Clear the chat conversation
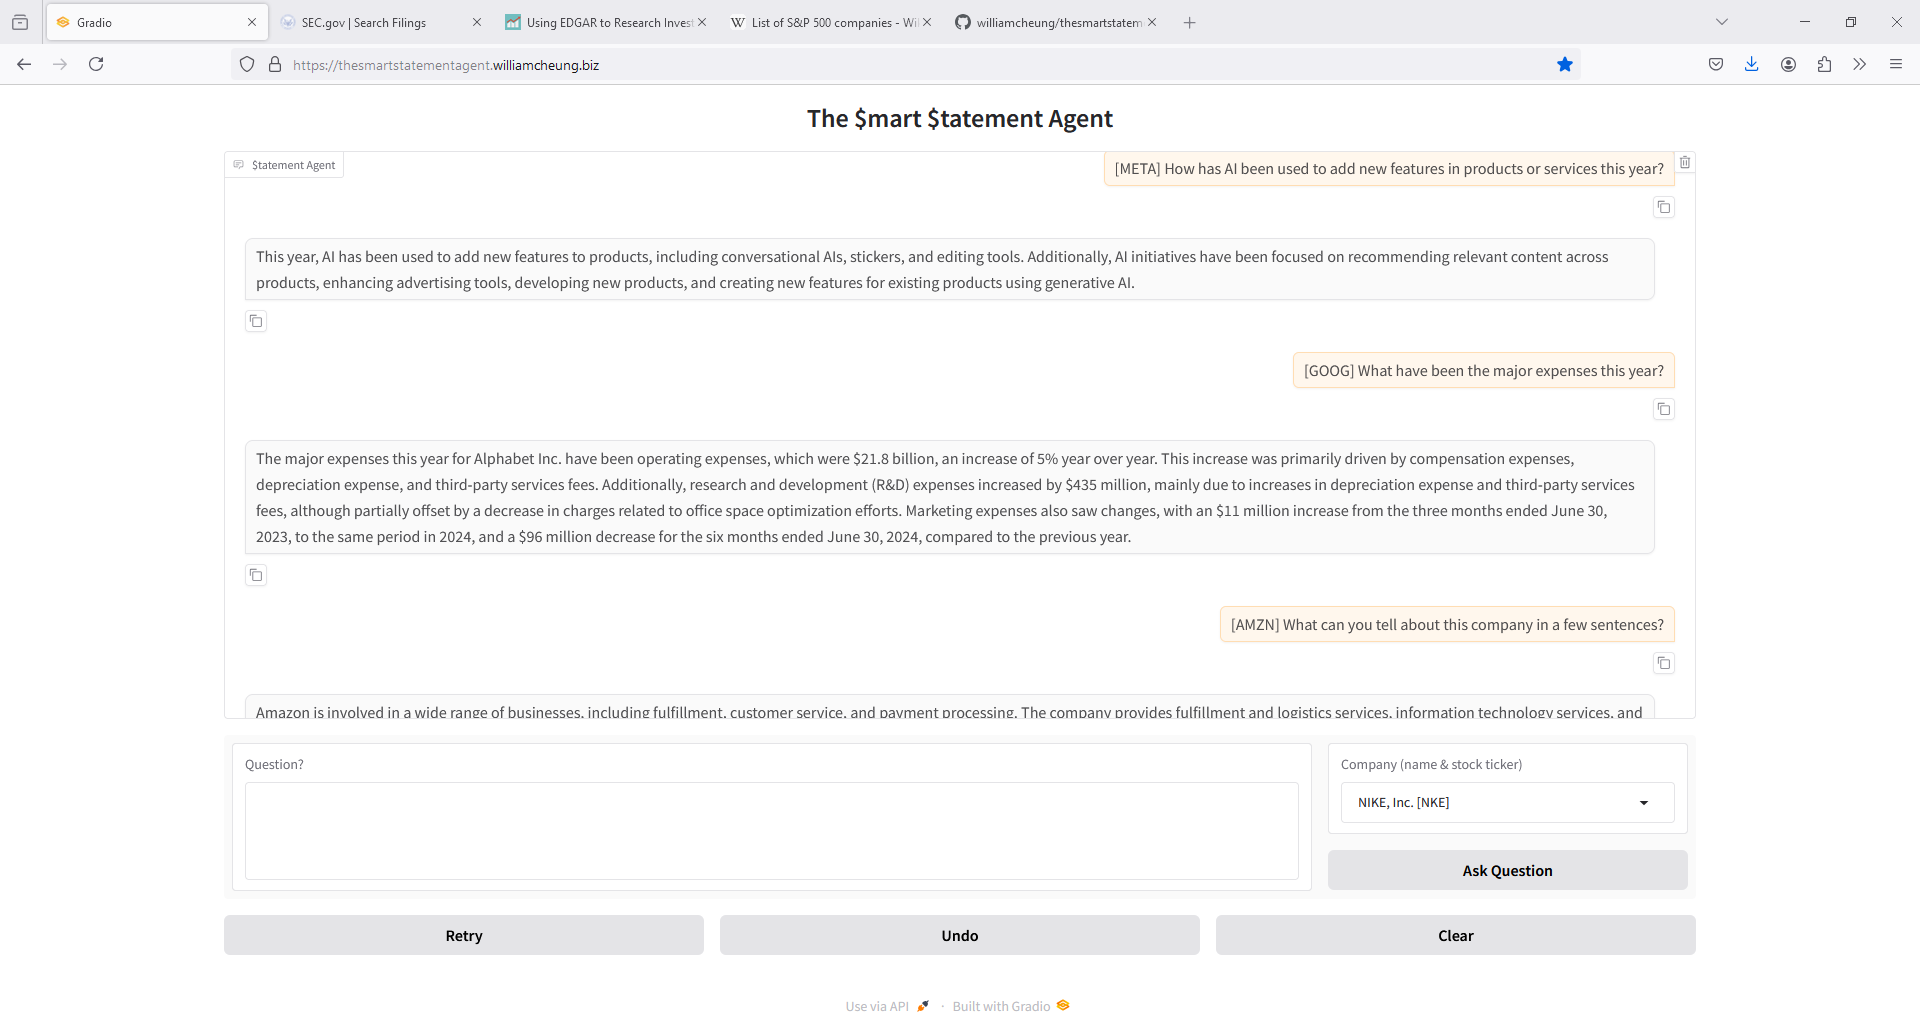 point(1455,935)
